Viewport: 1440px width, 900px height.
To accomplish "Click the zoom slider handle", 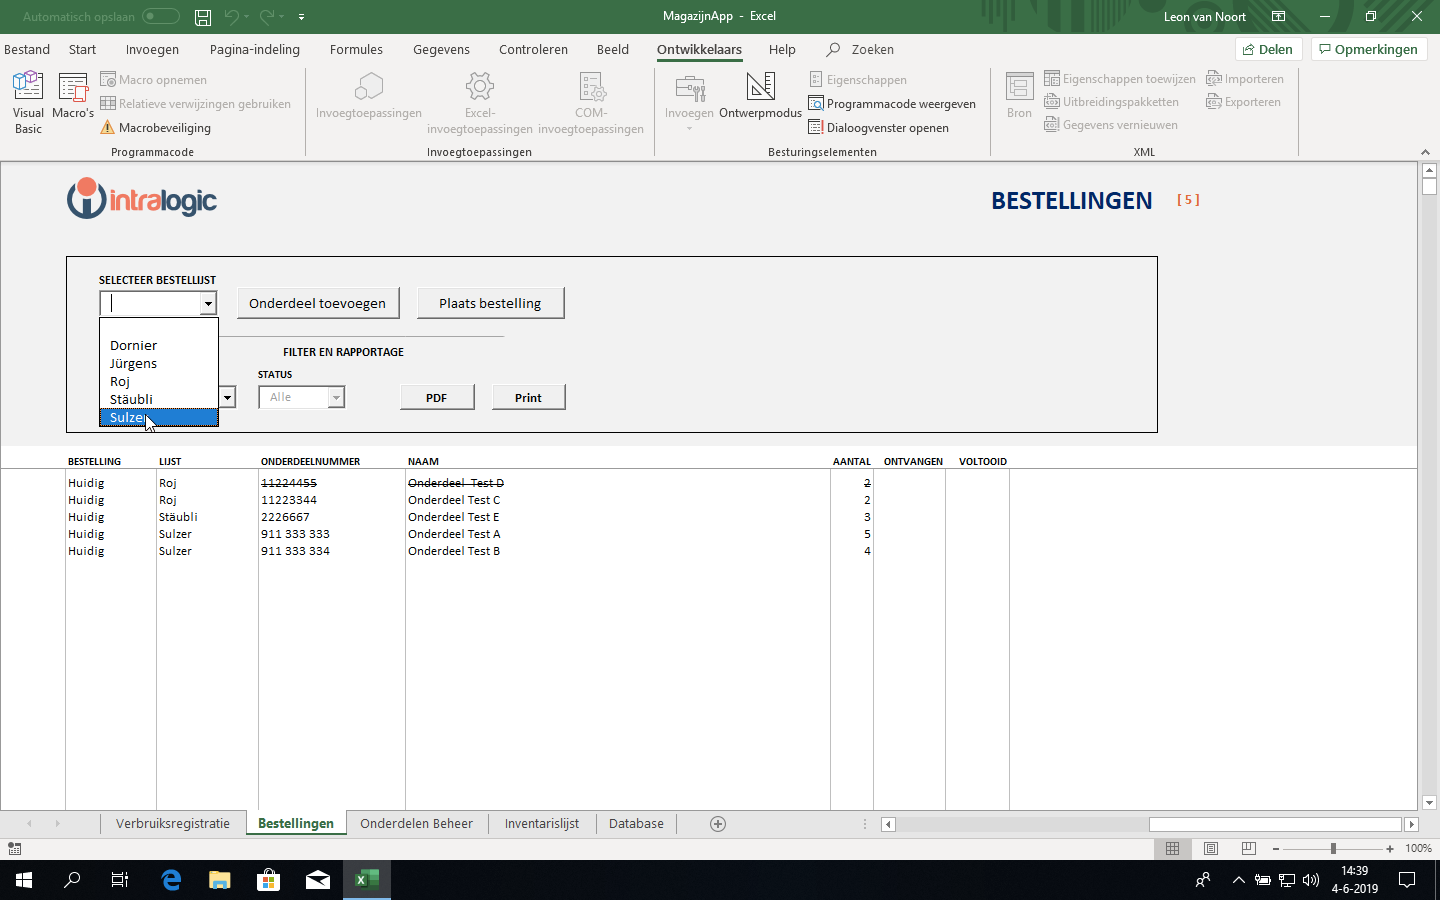I will 1333,848.
